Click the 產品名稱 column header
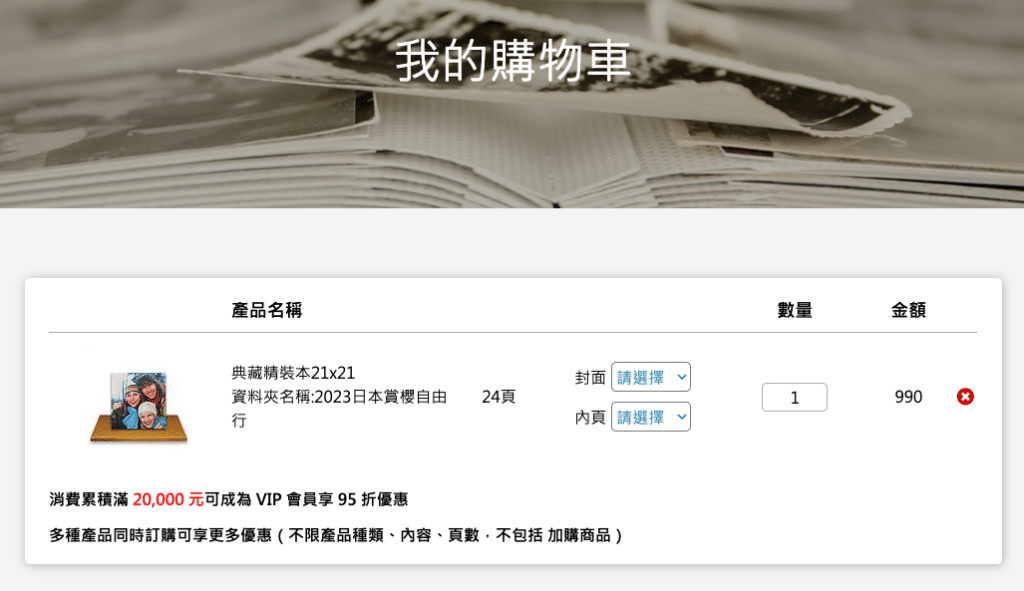 tap(267, 310)
